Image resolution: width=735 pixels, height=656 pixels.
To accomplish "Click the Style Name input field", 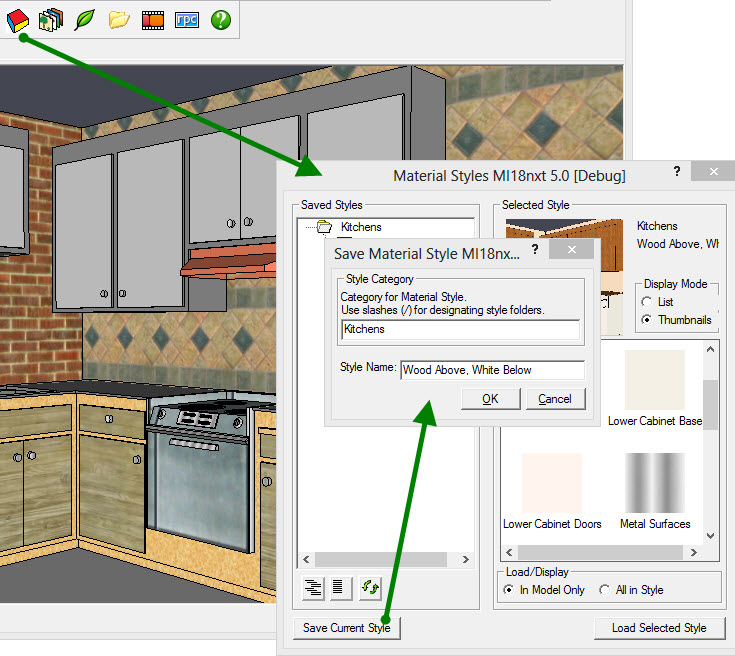I will tap(492, 370).
